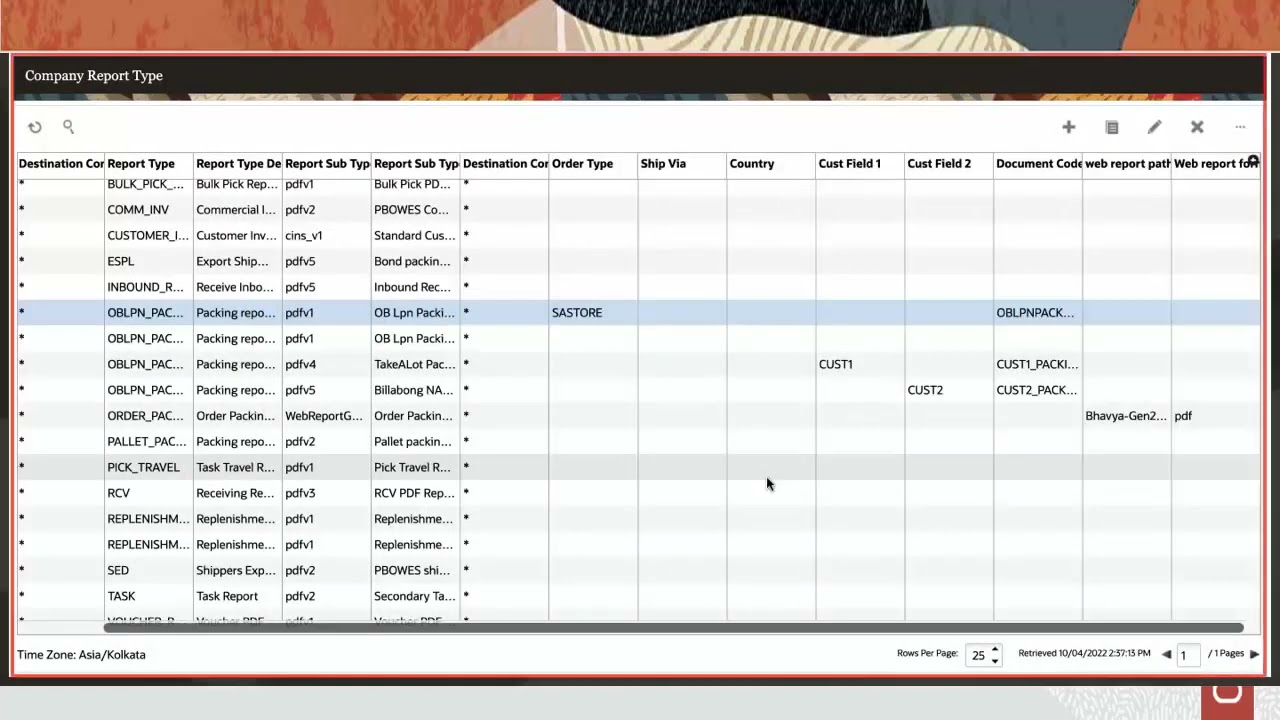Click the Bhavya-Gen2... web report path cell
The width and height of the screenshot is (1280, 720).
(x=1126, y=416)
